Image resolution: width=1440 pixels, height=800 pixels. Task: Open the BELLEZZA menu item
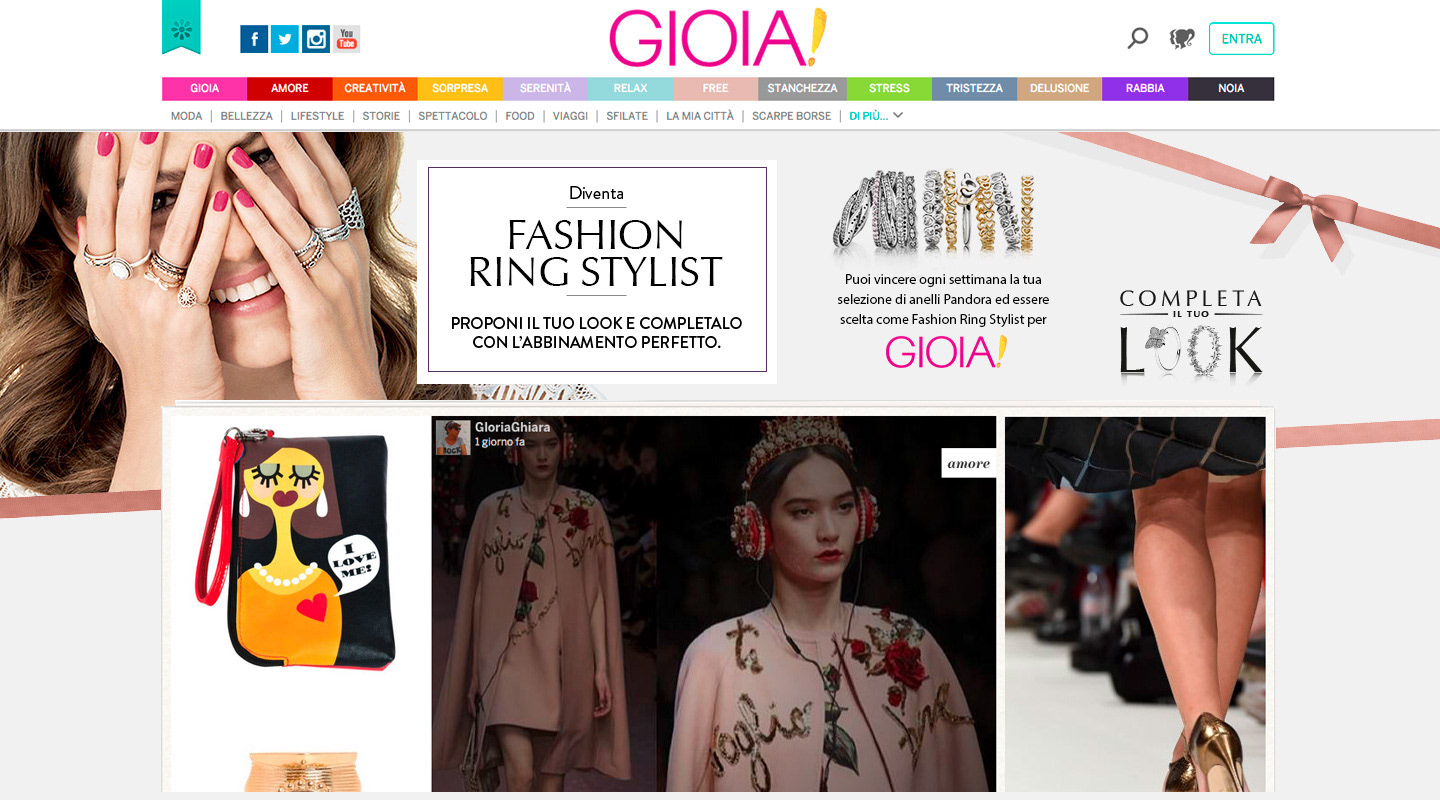click(x=246, y=116)
